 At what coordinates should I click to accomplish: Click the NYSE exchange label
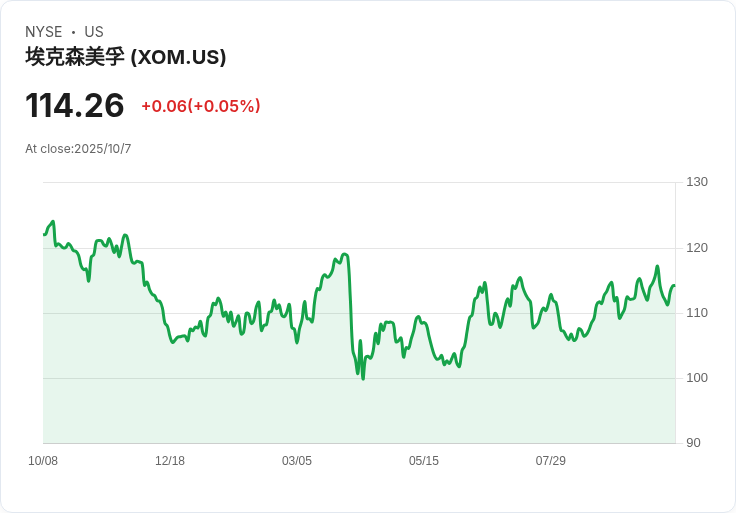tap(44, 32)
